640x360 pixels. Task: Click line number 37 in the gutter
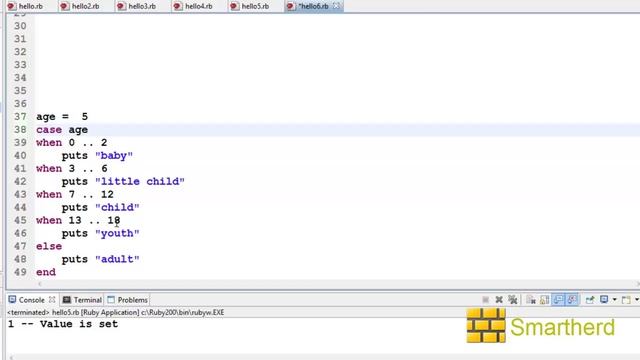(20, 117)
